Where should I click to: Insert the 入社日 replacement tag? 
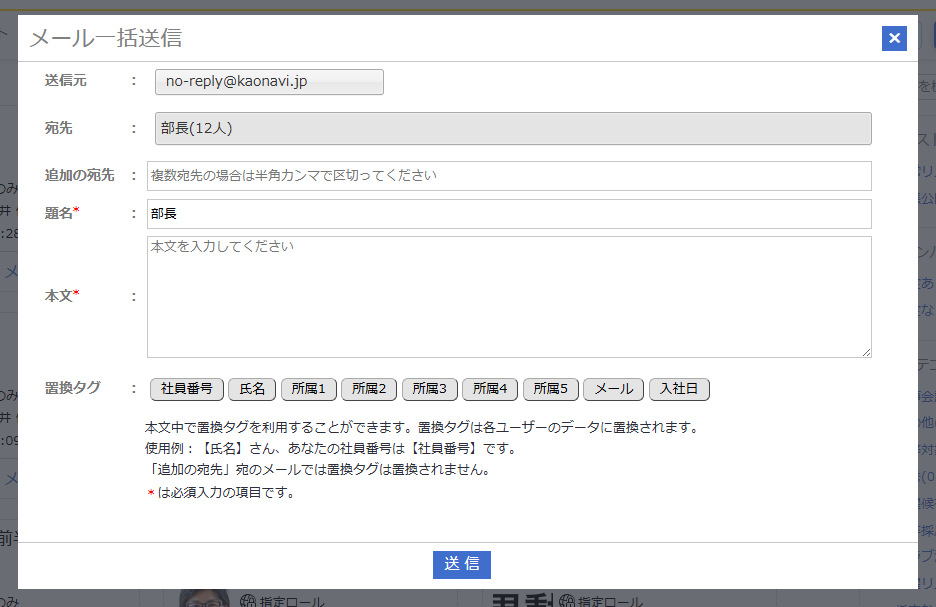click(x=680, y=389)
